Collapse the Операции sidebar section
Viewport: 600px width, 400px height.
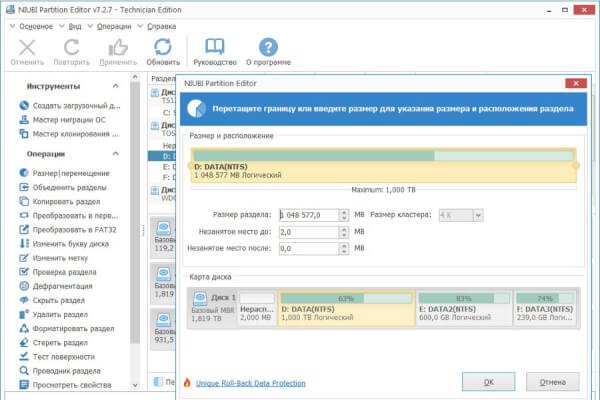[116, 154]
